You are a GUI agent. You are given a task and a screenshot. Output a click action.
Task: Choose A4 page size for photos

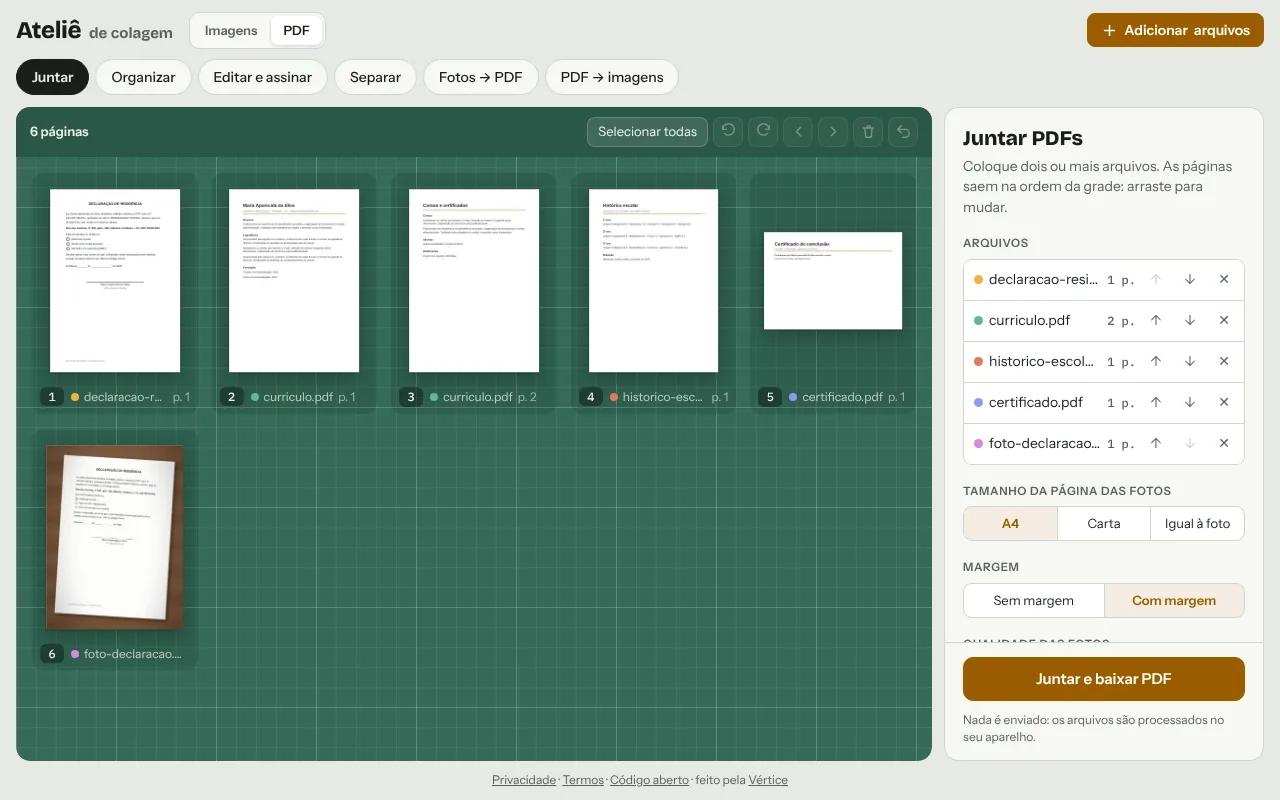point(1010,523)
